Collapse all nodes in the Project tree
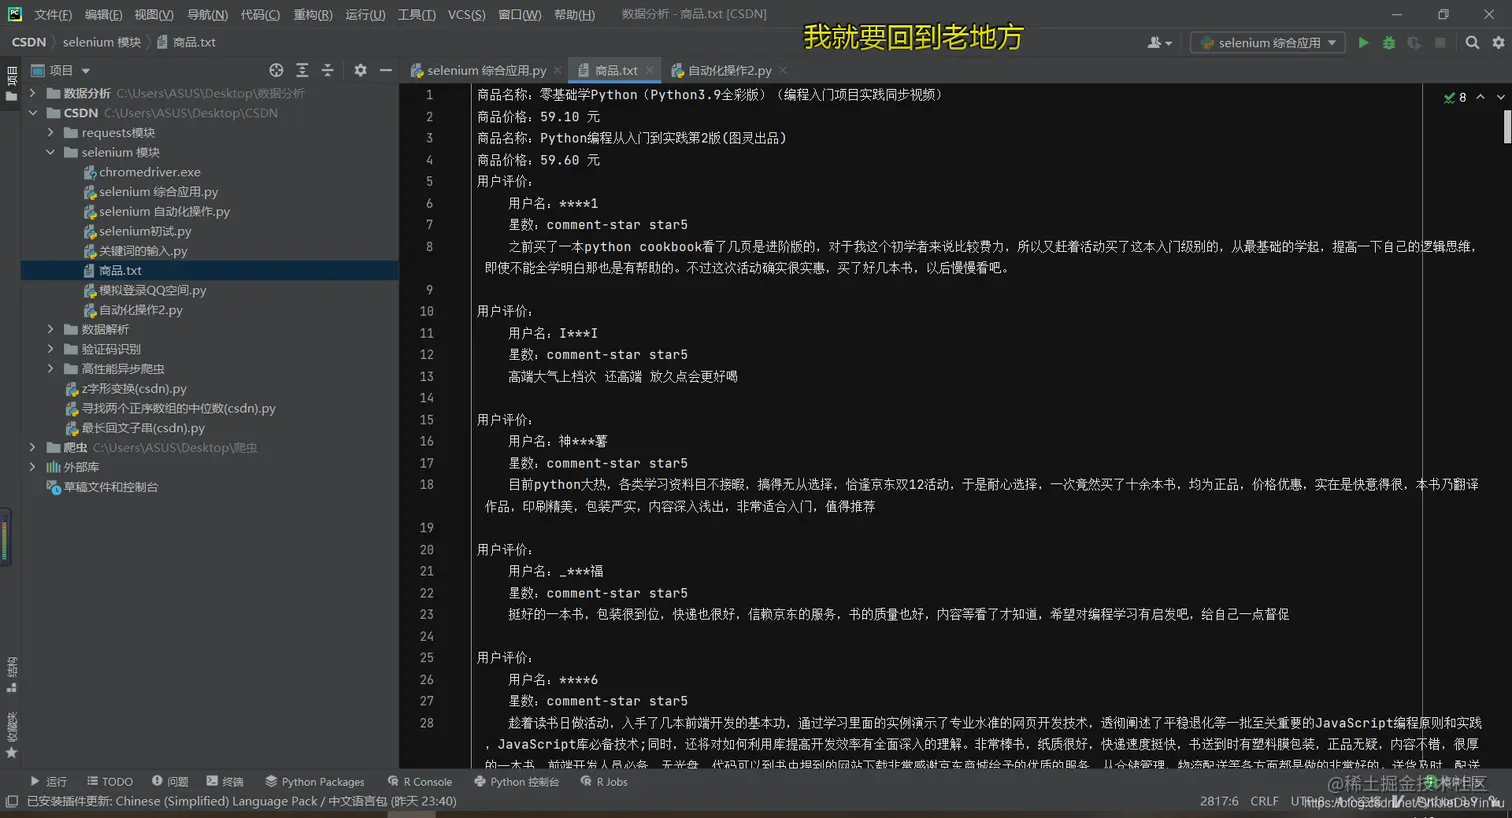This screenshot has height=818, width=1512. pos(328,71)
